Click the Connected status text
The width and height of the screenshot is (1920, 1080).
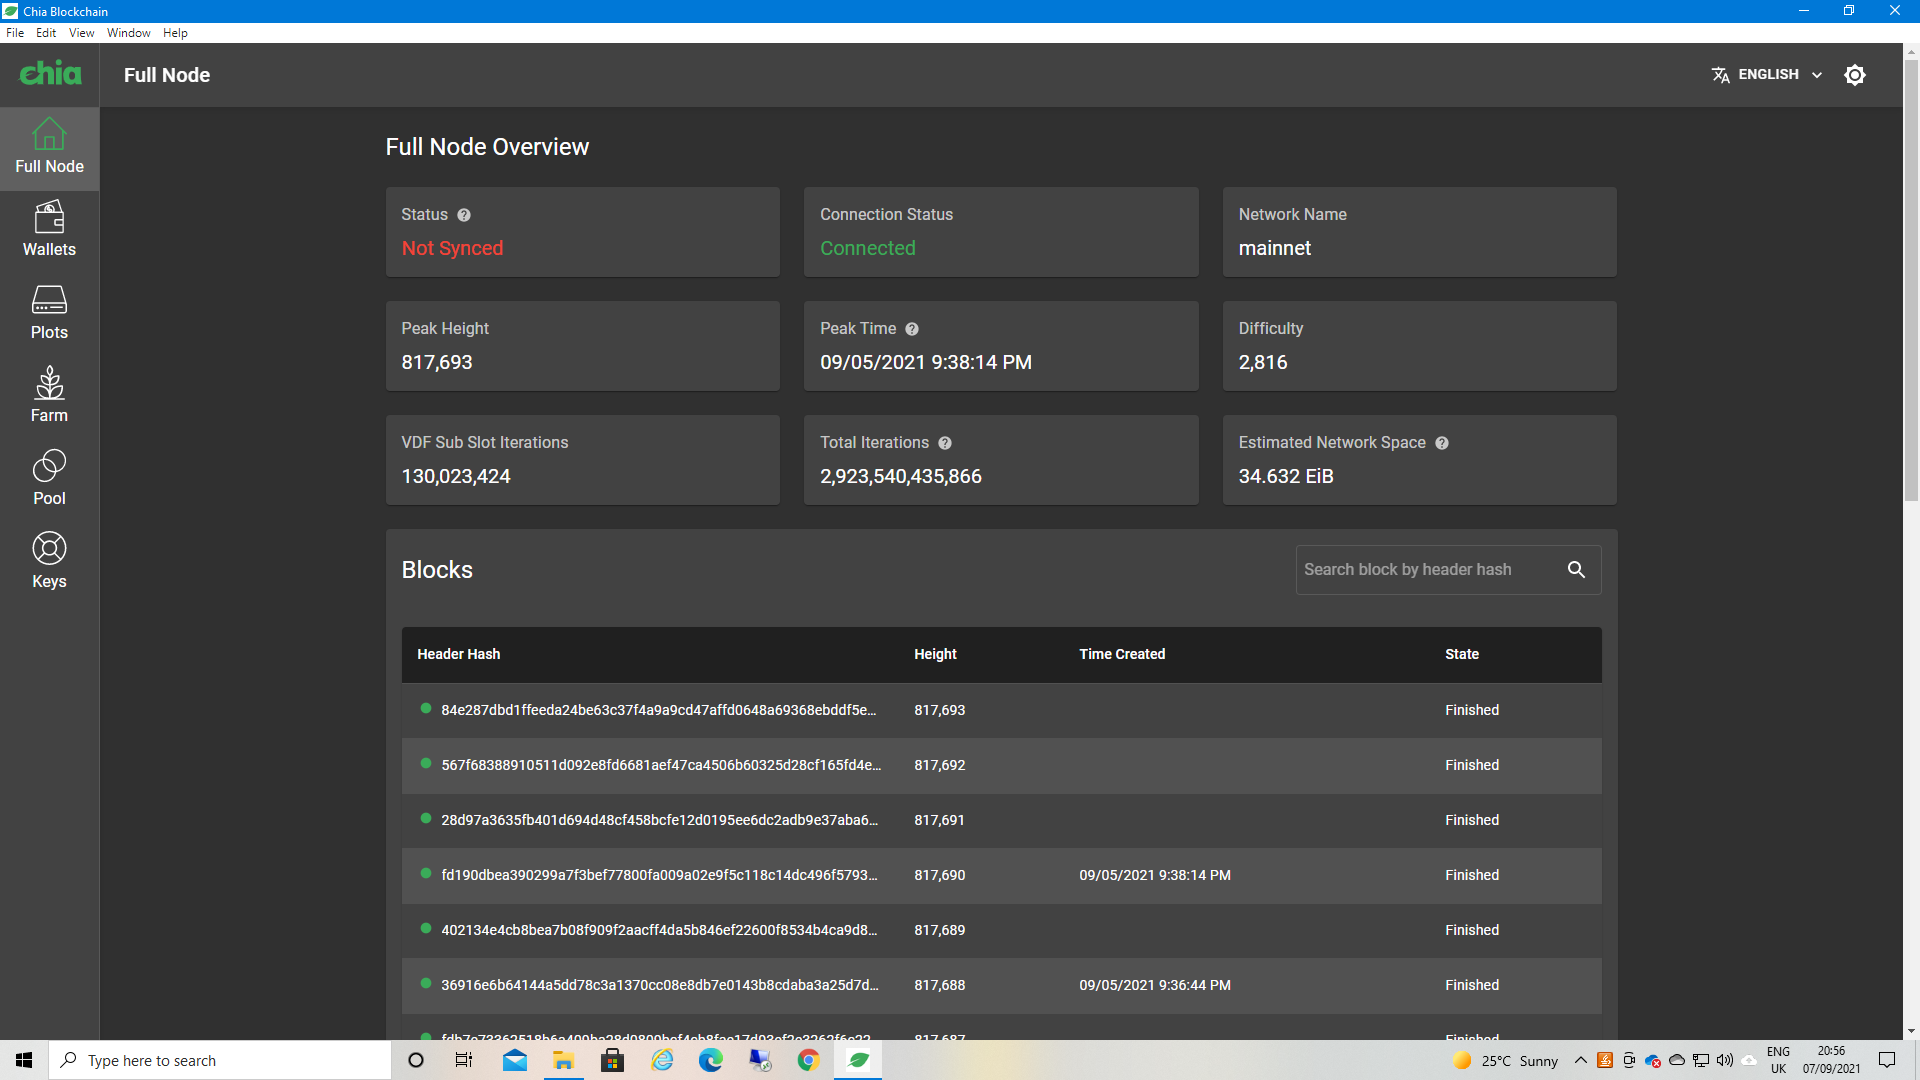point(867,248)
